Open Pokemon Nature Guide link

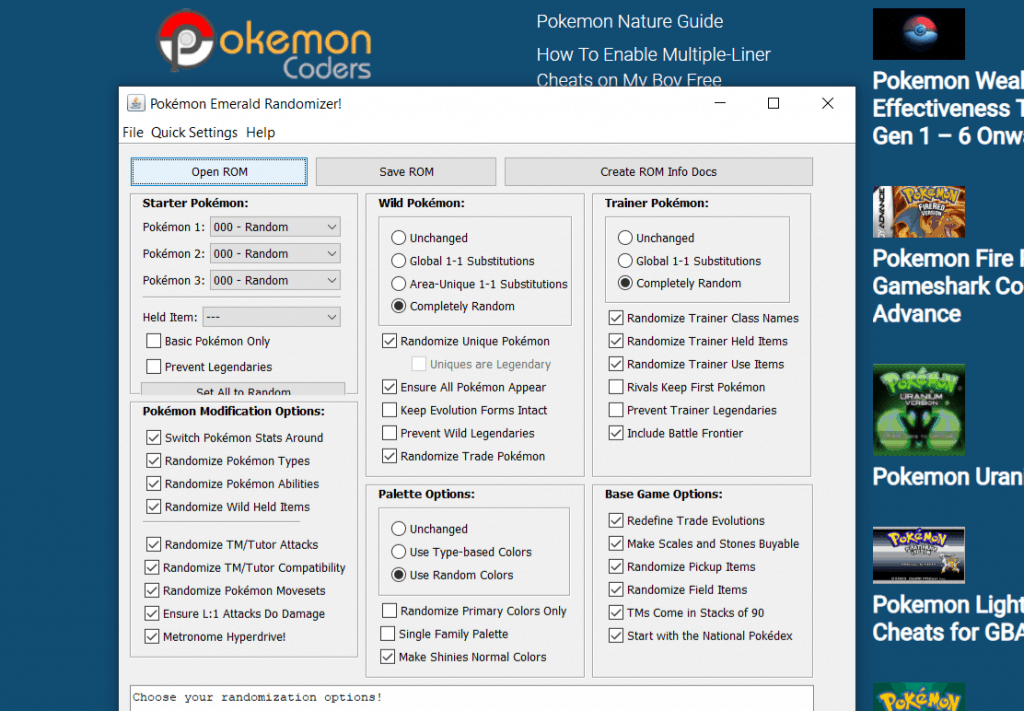pos(630,22)
